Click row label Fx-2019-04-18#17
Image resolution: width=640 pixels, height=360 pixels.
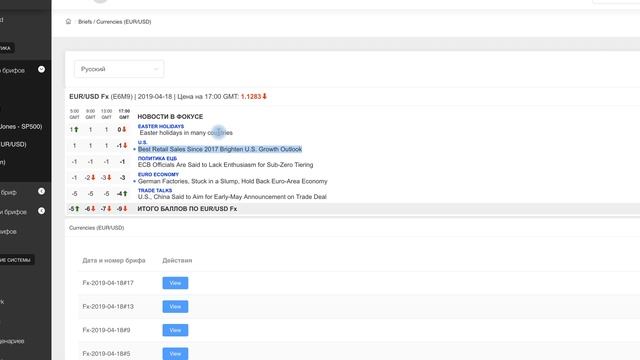[108, 283]
